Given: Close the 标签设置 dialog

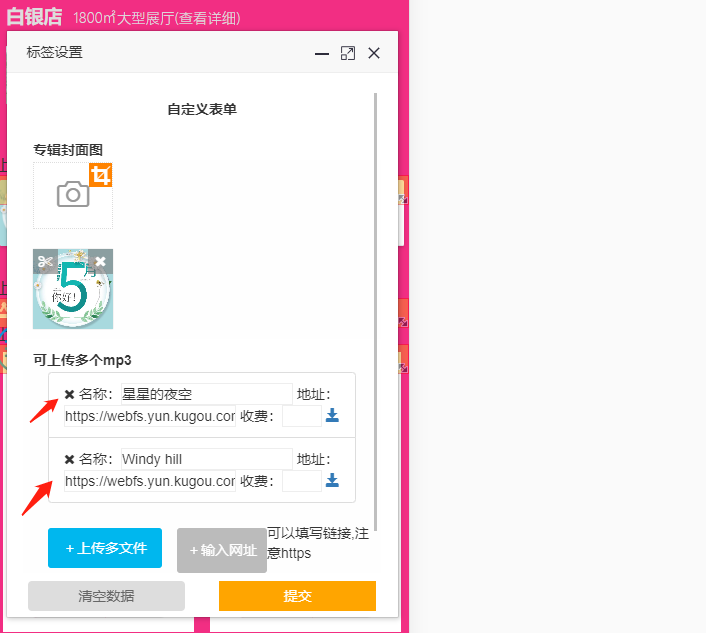Looking at the screenshot, I should coord(374,53).
